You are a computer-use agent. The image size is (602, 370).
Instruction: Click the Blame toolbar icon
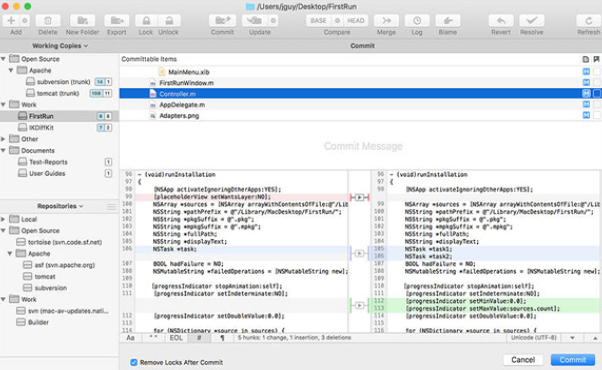pos(448,20)
